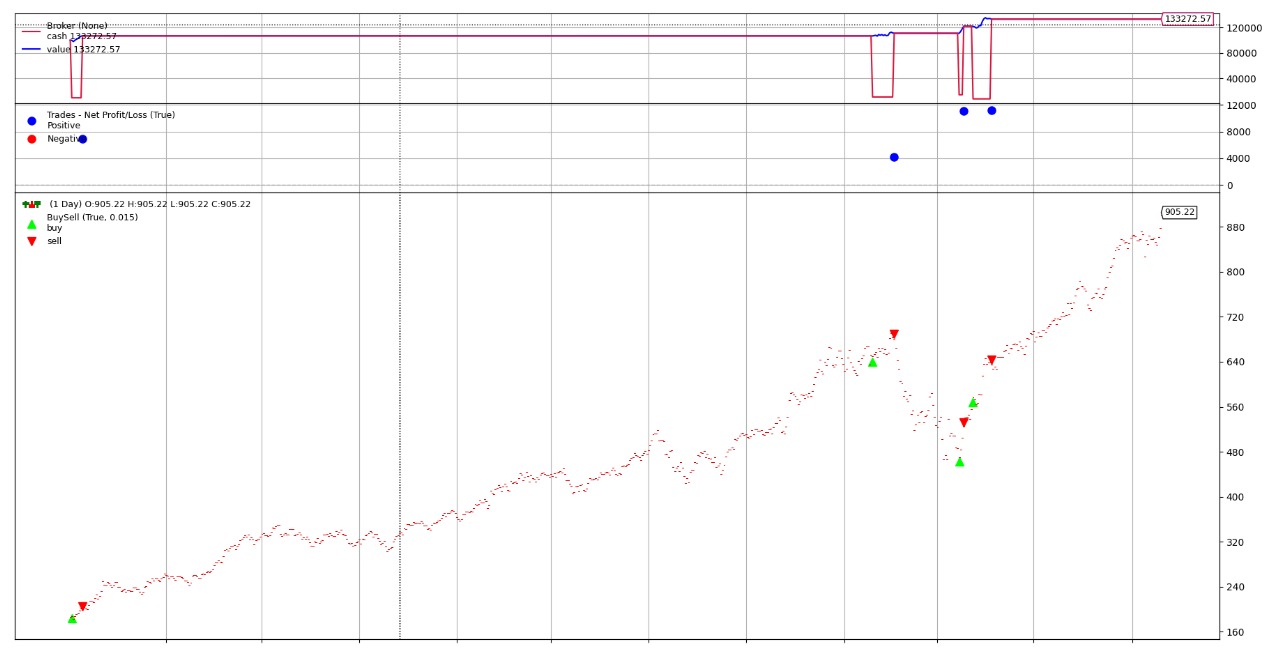Click the red sell triangle in the legend

31,241
